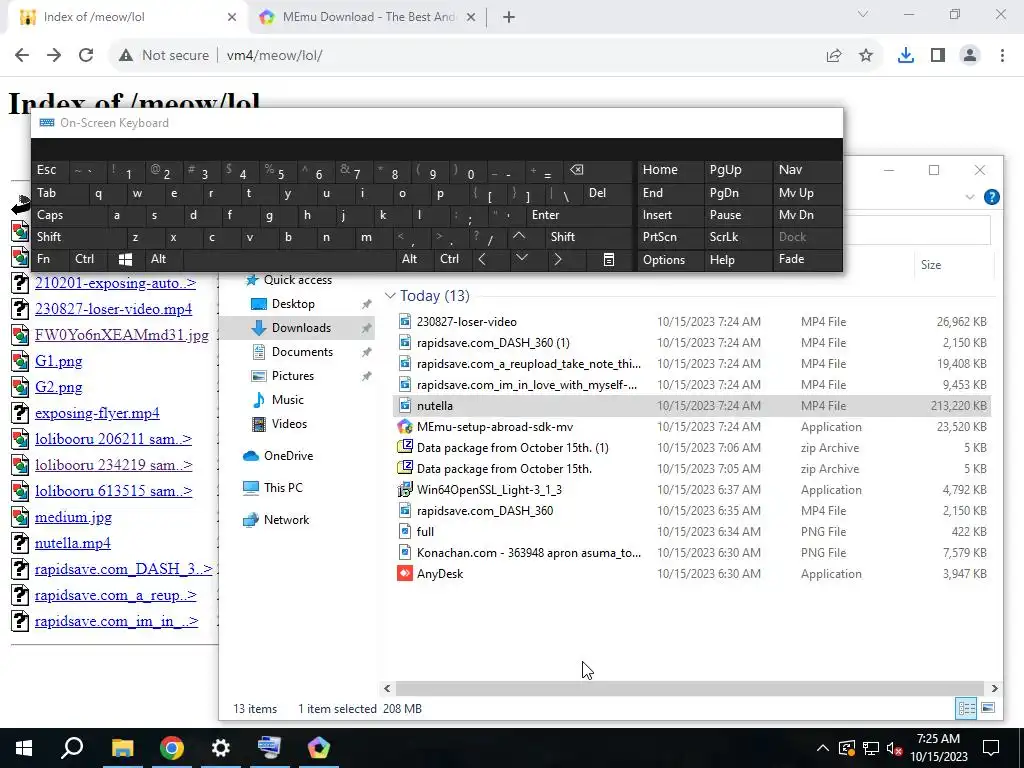Open a new browser tab
The height and width of the screenshot is (768, 1024).
pyautogui.click(x=509, y=18)
